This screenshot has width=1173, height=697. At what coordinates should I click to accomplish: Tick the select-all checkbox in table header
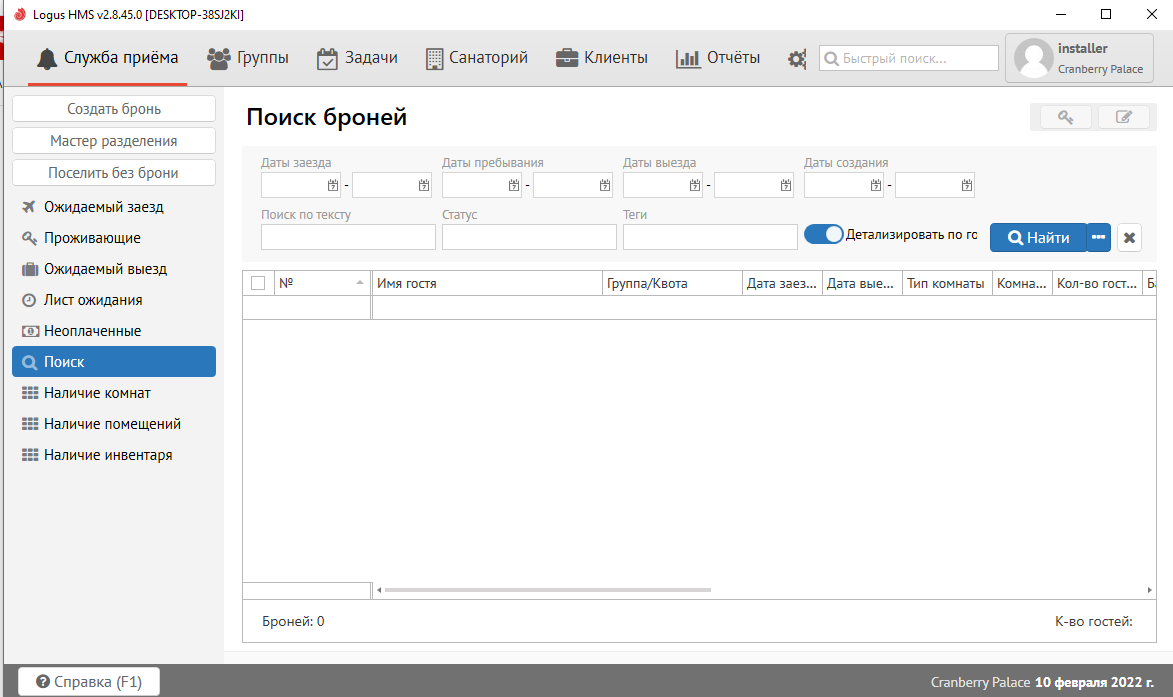pos(258,283)
